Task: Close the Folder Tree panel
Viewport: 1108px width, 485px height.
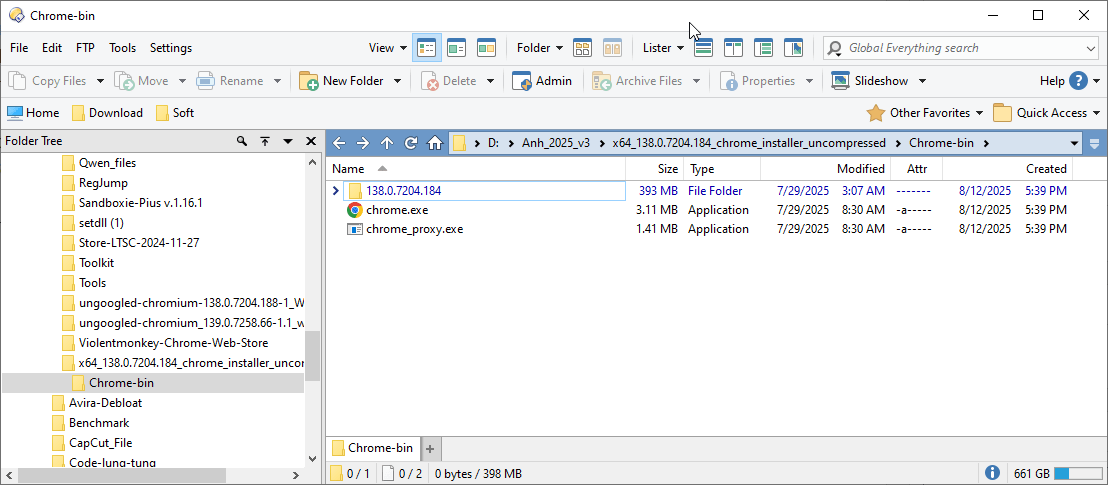Action: click(310, 141)
